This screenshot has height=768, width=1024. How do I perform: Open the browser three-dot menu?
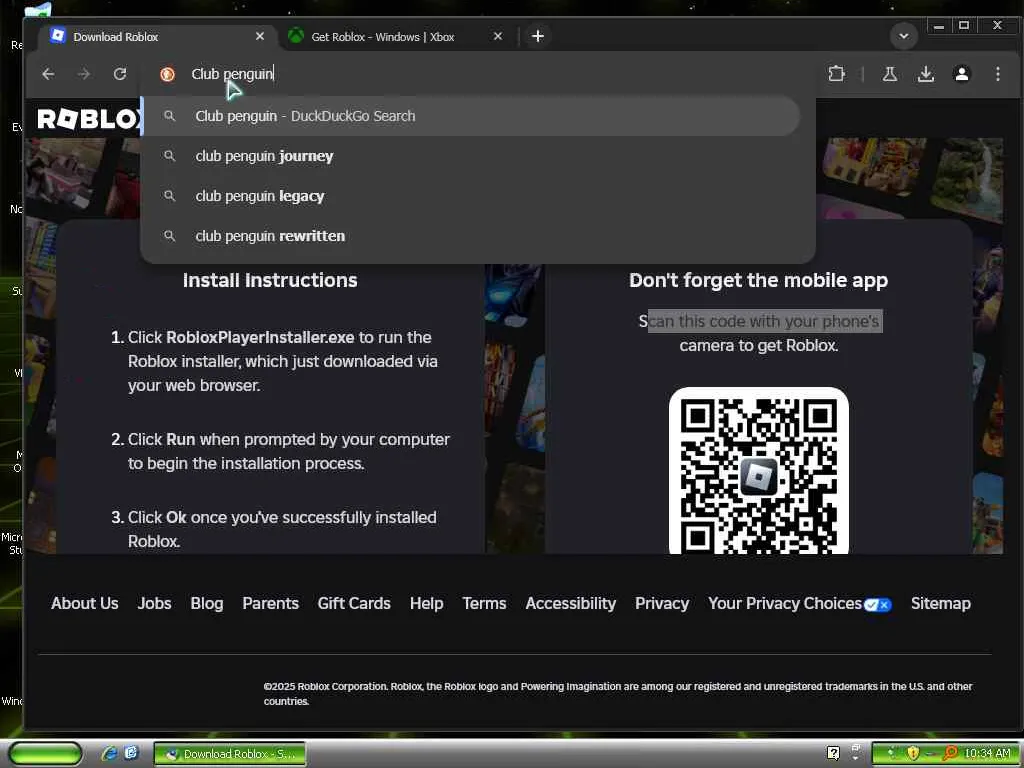click(x=997, y=74)
